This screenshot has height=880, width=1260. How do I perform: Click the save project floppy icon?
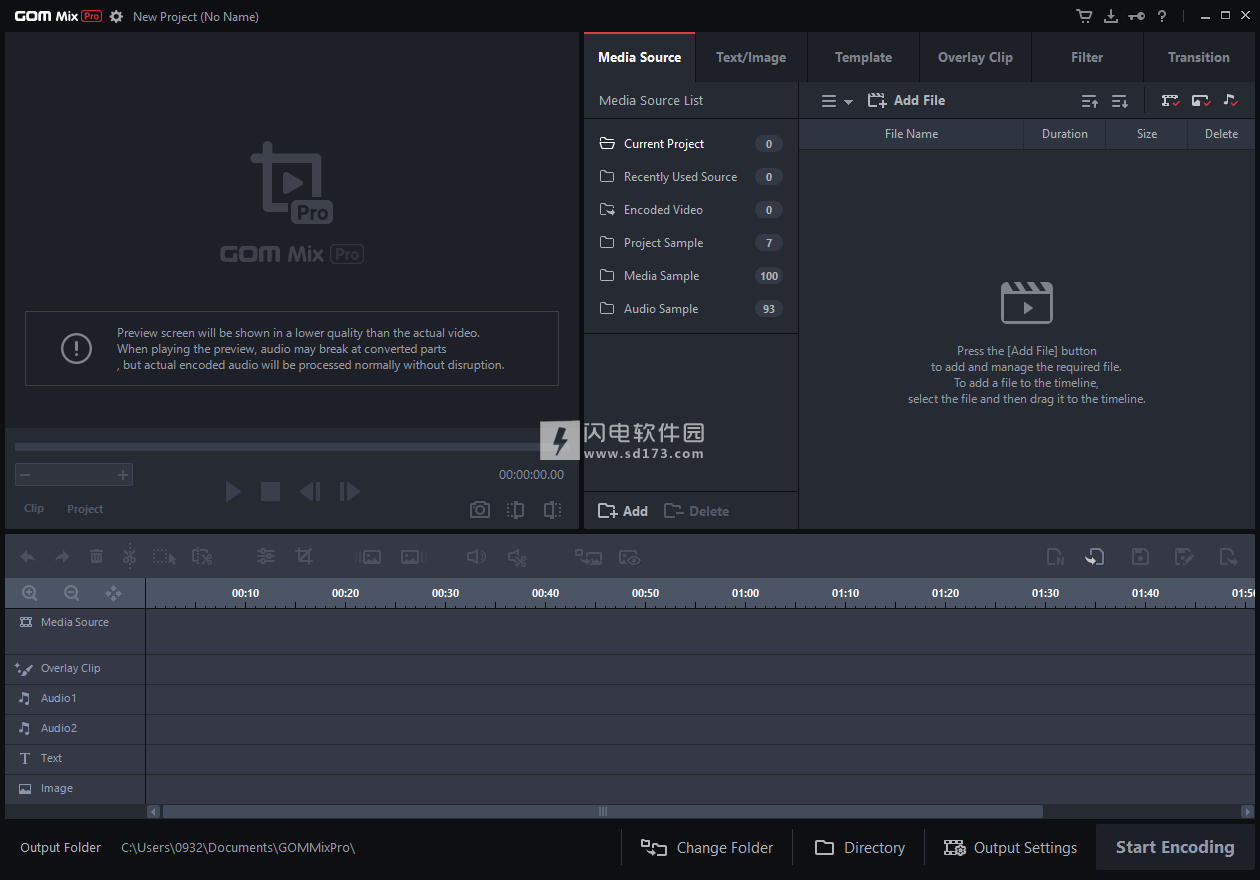(x=1140, y=557)
